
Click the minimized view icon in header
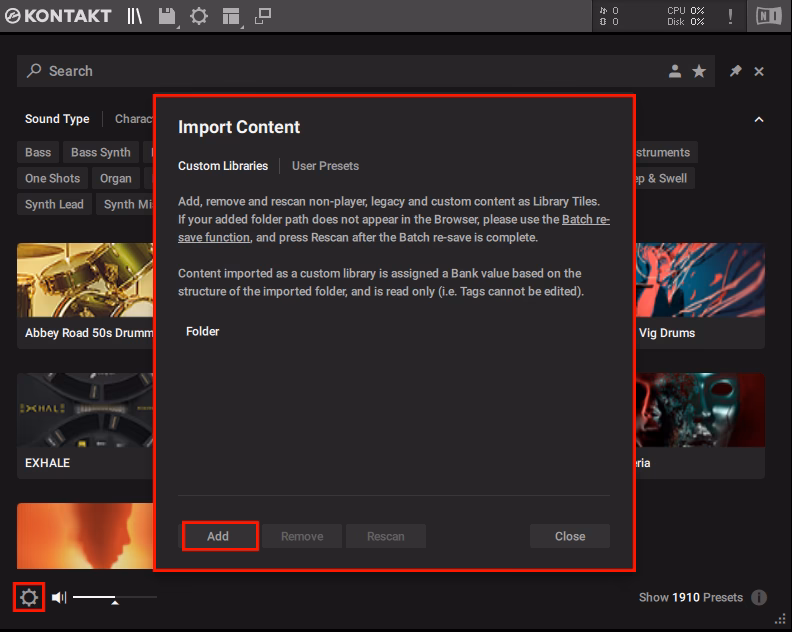coord(263,16)
